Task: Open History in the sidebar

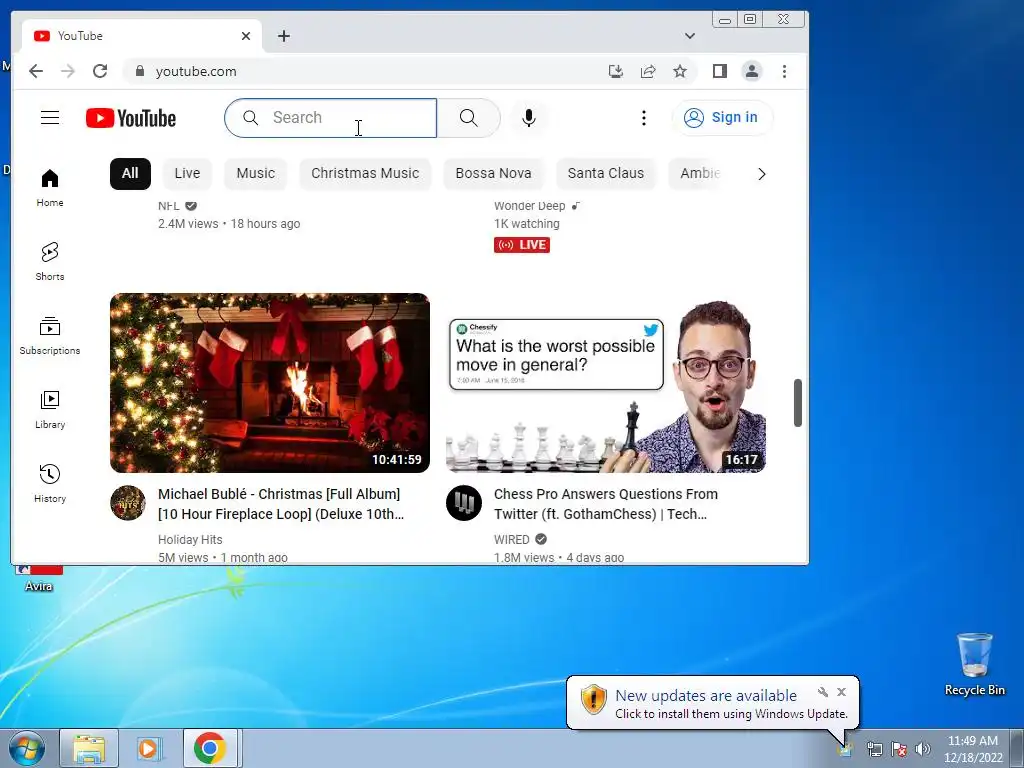Action: pos(50,483)
